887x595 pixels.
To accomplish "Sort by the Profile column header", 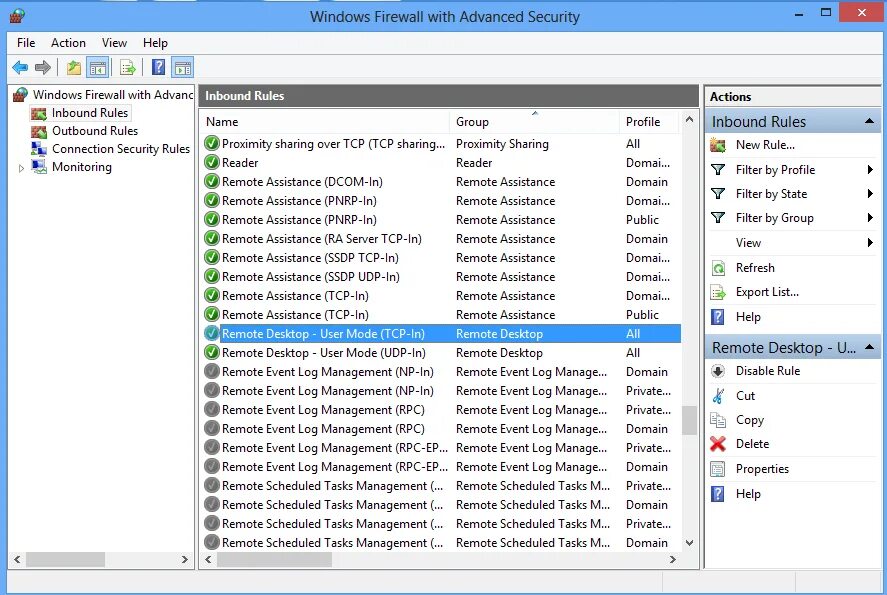I will tap(651, 122).
